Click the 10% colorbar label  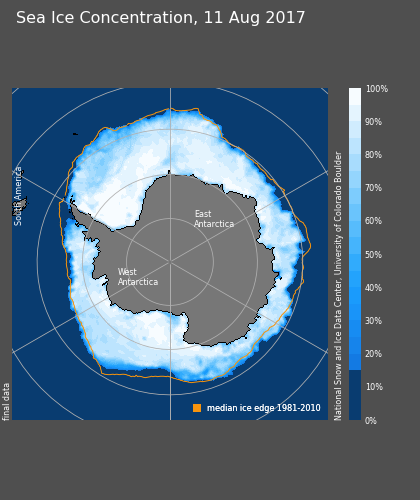click(374, 387)
